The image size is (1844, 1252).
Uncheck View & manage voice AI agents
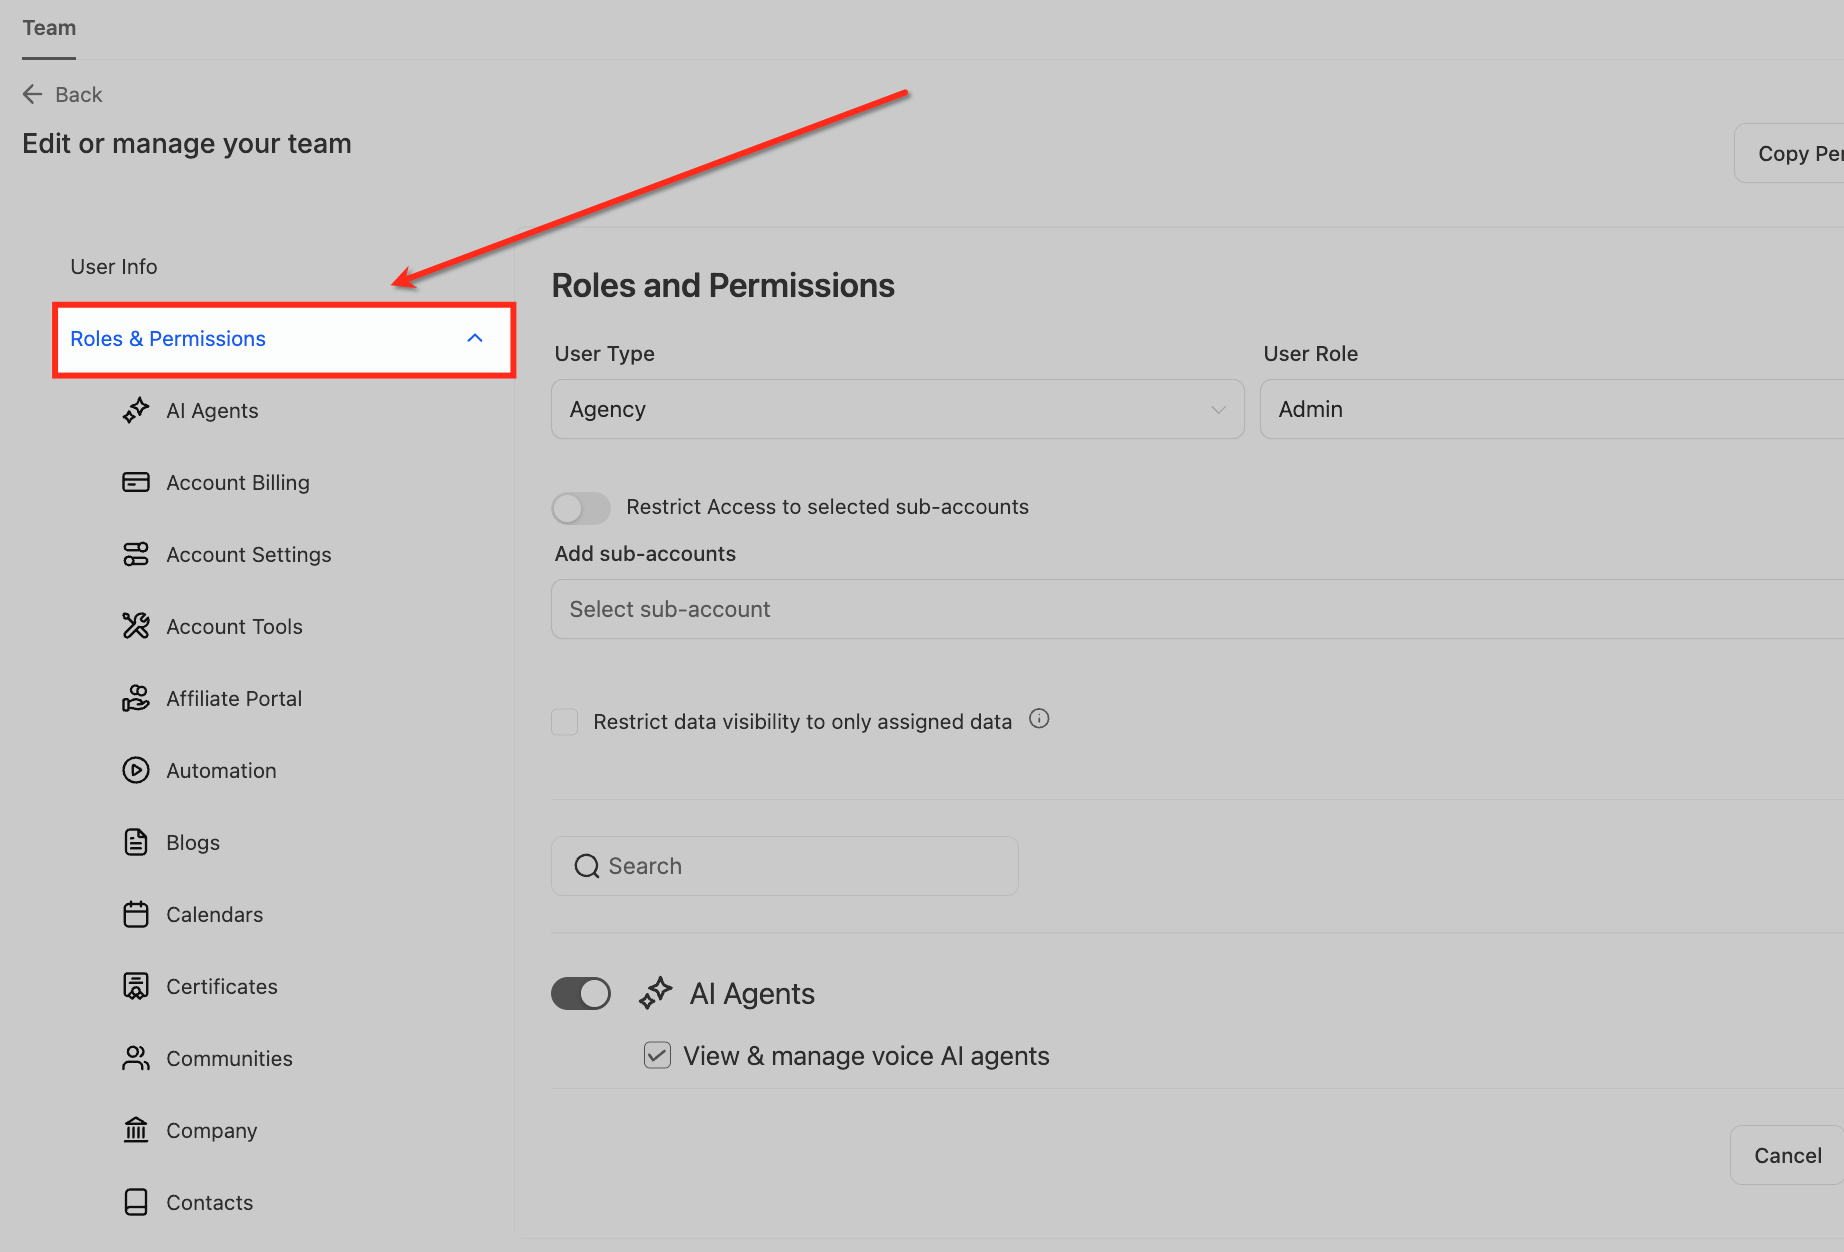pyautogui.click(x=657, y=1055)
